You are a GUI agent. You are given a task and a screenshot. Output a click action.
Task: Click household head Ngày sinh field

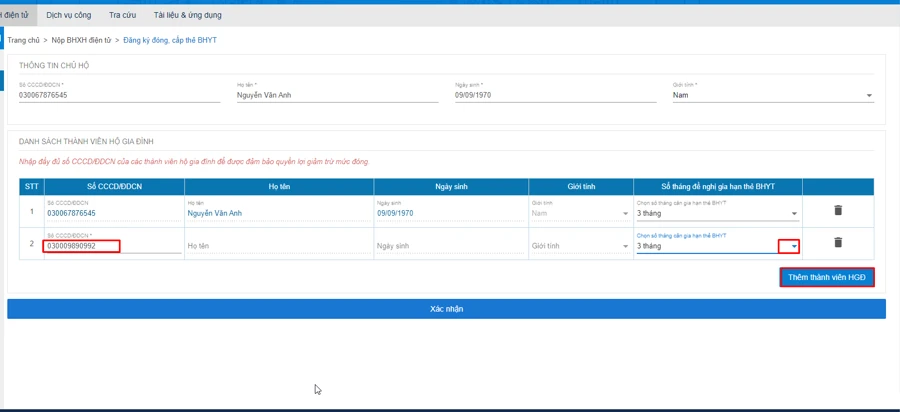pos(555,96)
